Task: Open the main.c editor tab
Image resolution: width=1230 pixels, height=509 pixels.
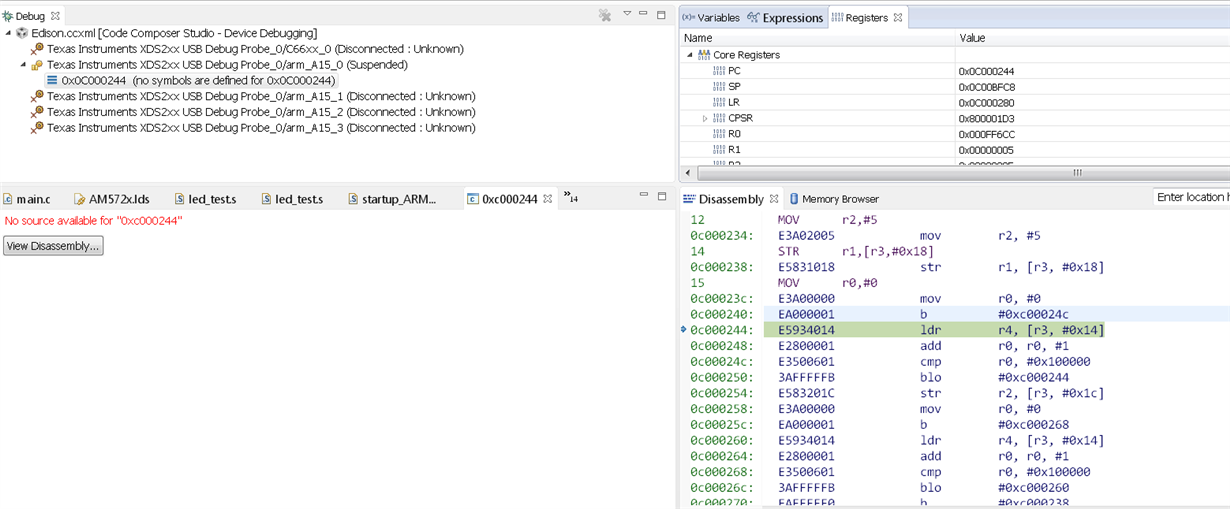Action: [26, 199]
